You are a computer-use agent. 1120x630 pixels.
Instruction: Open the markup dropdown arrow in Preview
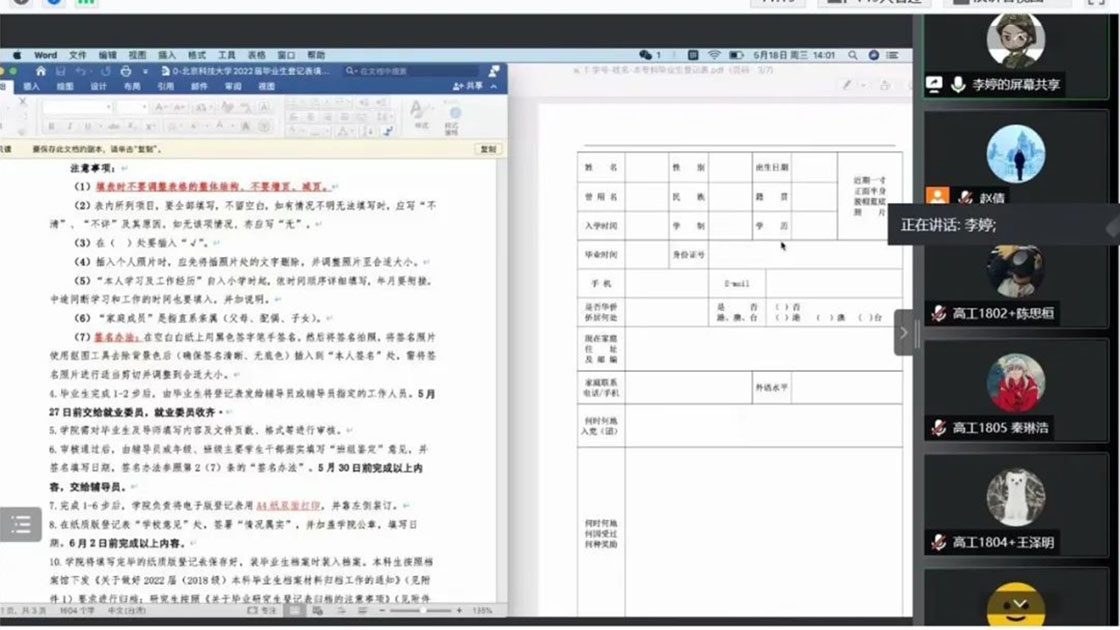[x=864, y=85]
